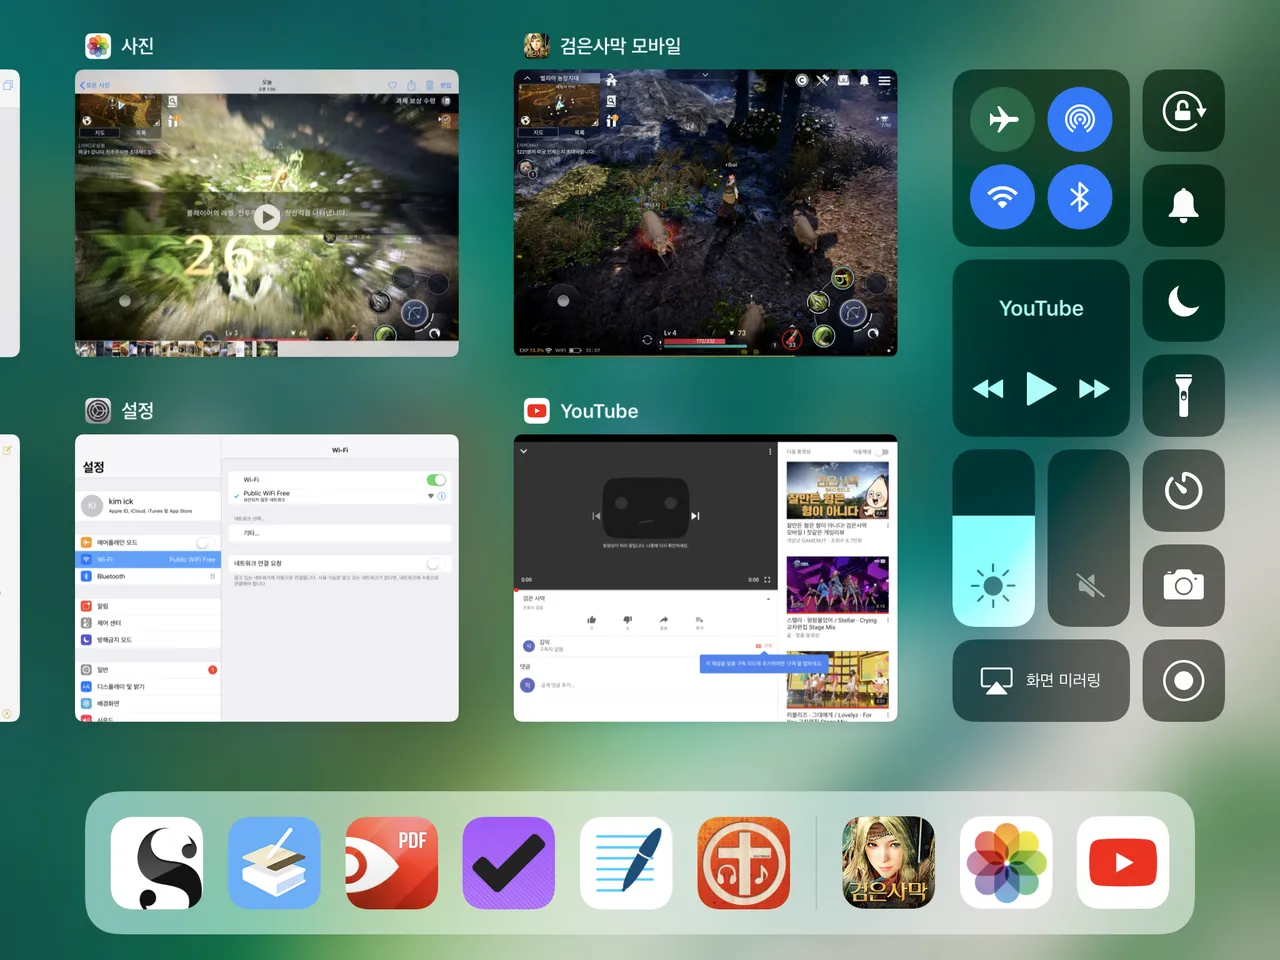The image size is (1280, 960).
Task: Toggle AirDrop in Control Center
Action: click(x=1079, y=119)
